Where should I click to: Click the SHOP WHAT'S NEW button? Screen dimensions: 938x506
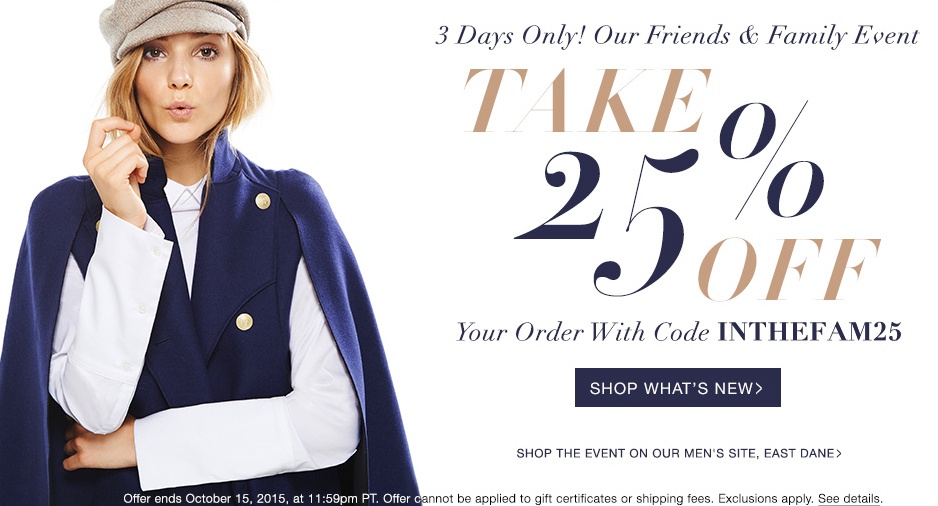point(677,388)
